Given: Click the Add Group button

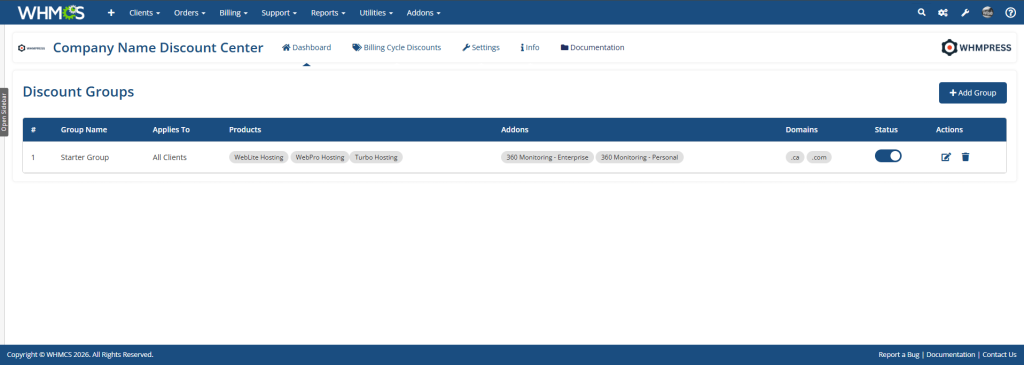Looking at the screenshot, I should [x=972, y=93].
